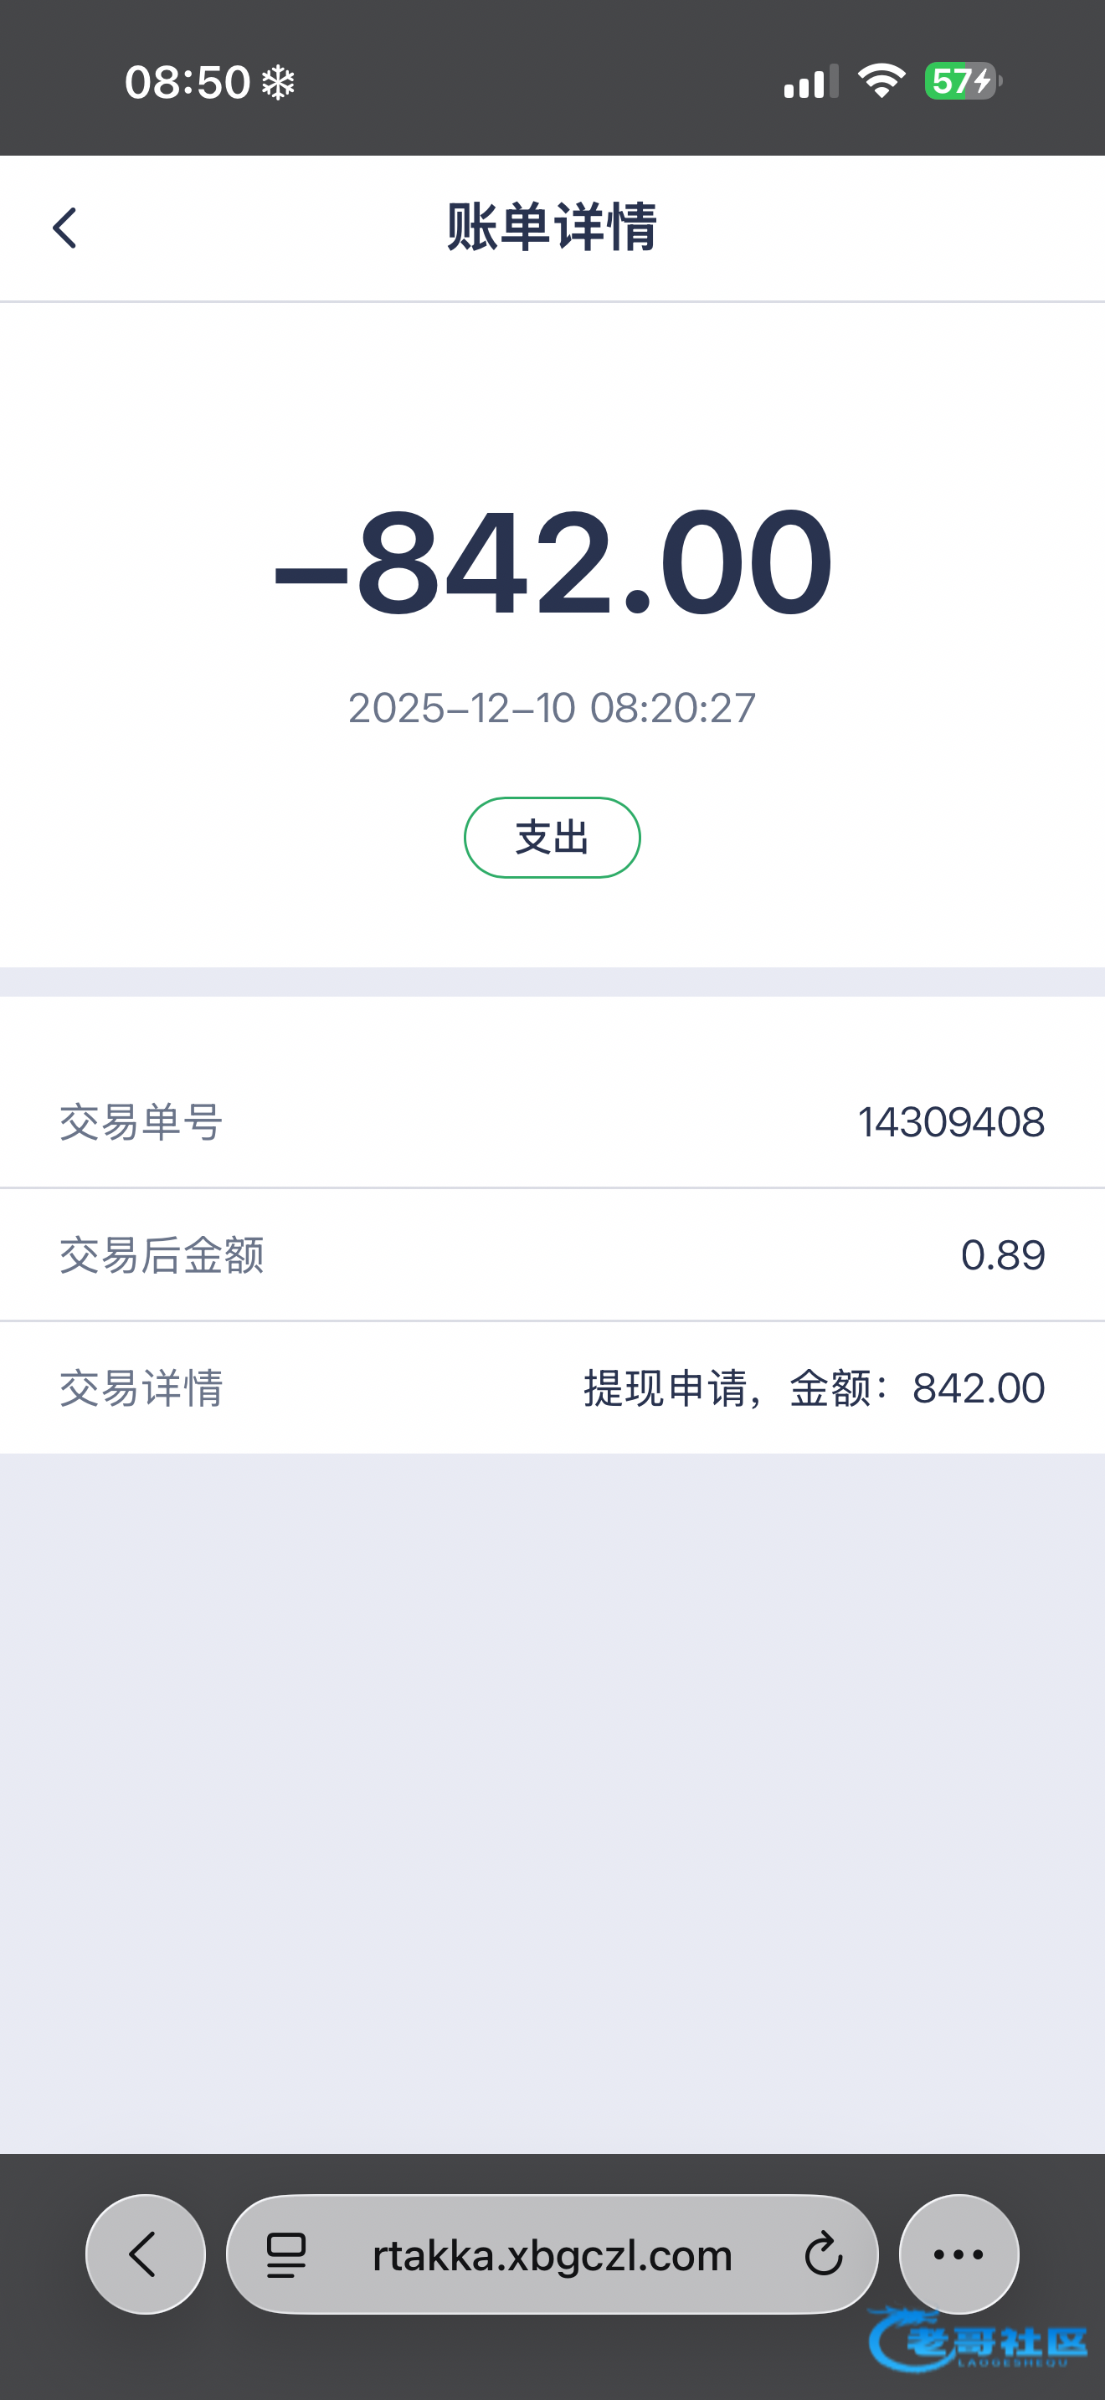Tap the address bar rtakka.xbgczl.com

click(x=552, y=2255)
